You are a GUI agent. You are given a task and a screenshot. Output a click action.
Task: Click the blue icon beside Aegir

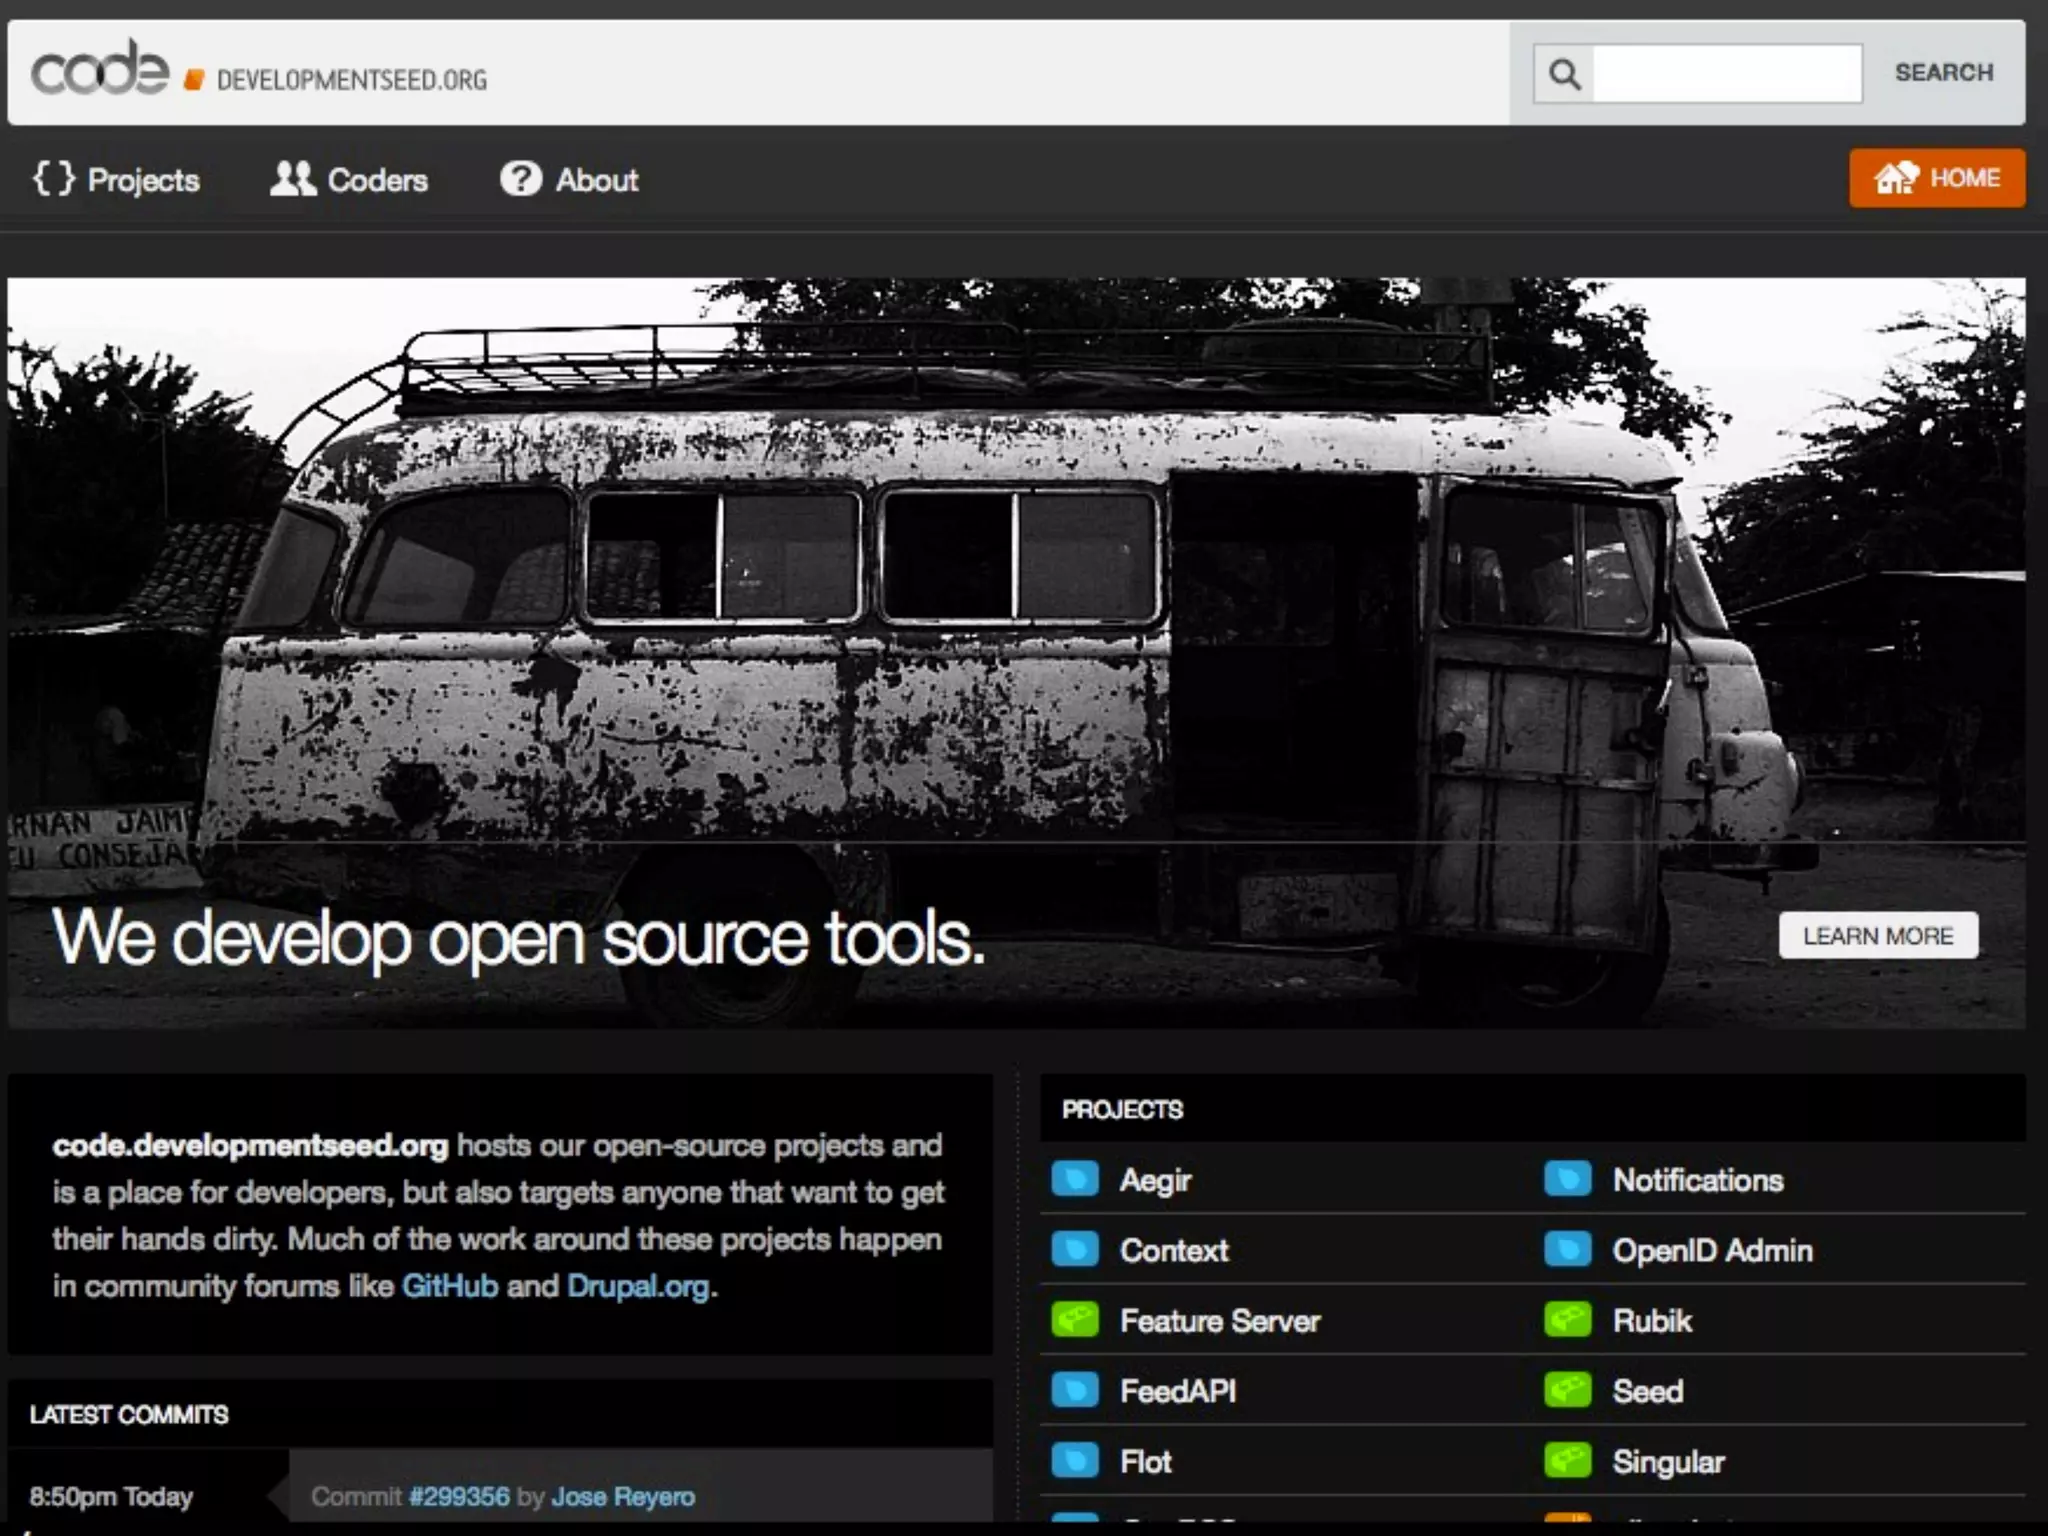click(x=1075, y=1180)
